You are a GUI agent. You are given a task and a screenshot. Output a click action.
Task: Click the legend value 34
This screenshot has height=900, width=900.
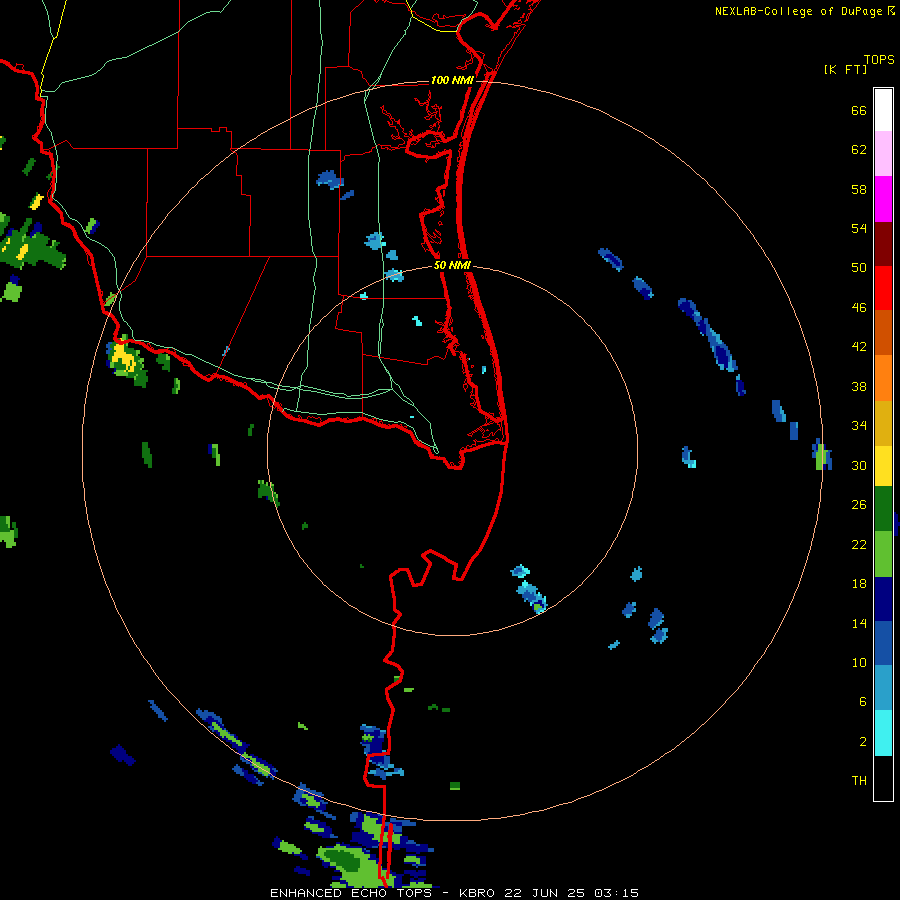859,426
